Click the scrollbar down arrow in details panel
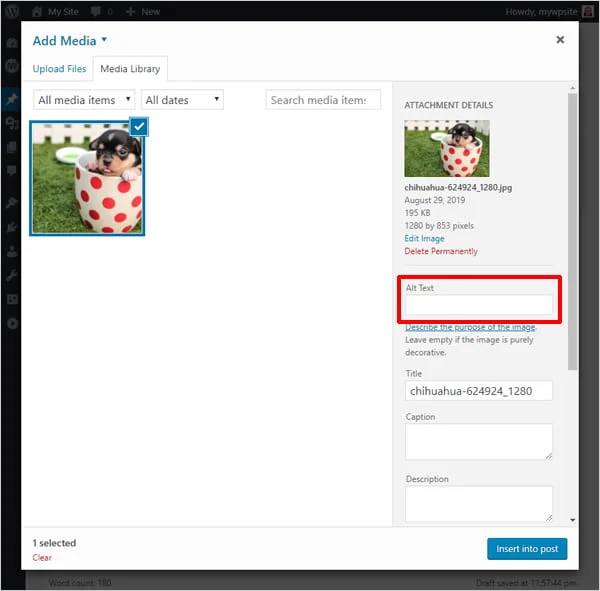This screenshot has width=600, height=591. point(572,520)
